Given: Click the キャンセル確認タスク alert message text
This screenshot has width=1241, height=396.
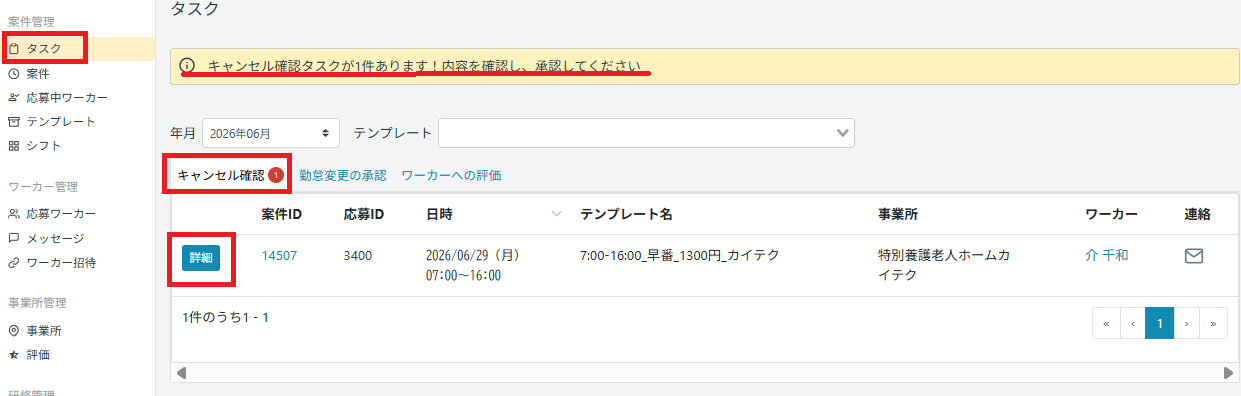Looking at the screenshot, I should (424, 66).
